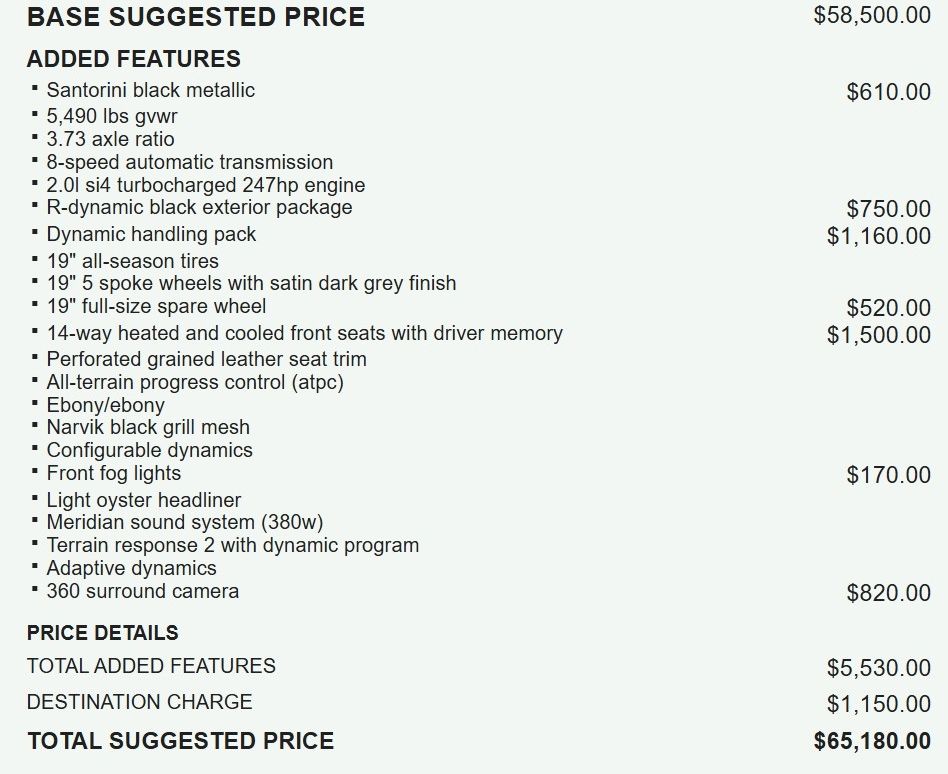Select the Destination Charge label

[x=139, y=702]
